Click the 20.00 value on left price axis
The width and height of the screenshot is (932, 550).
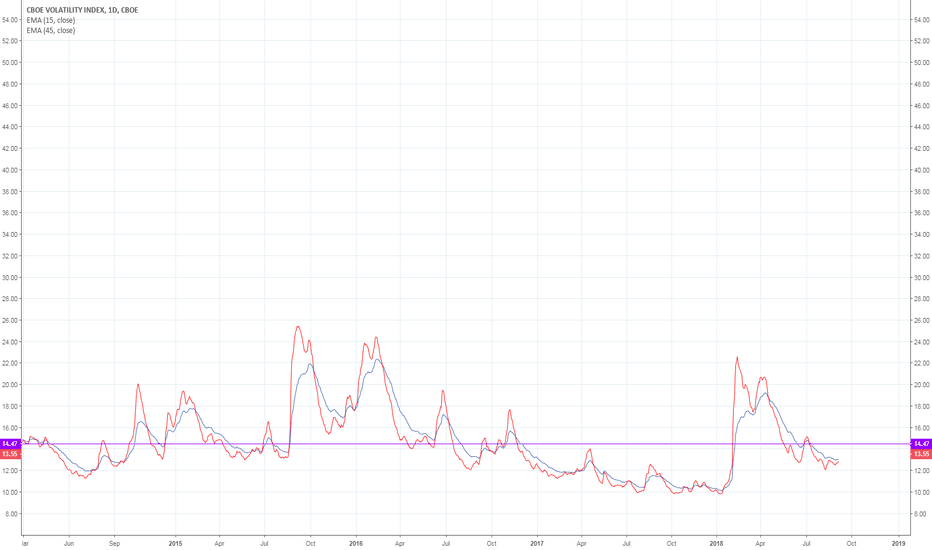pos(10,385)
